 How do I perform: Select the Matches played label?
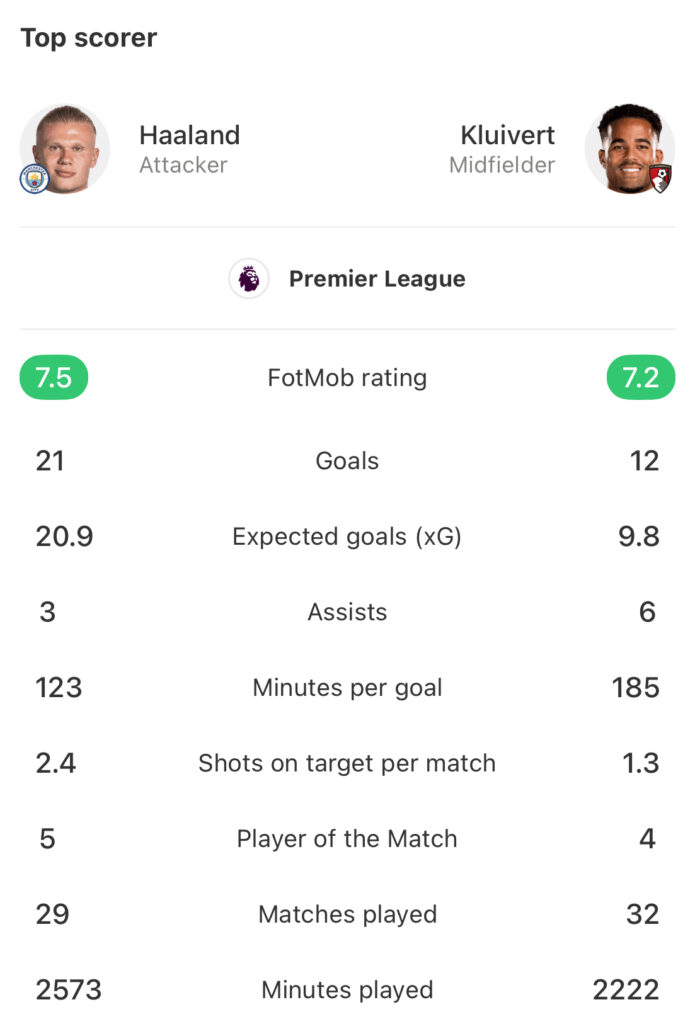[x=348, y=914]
